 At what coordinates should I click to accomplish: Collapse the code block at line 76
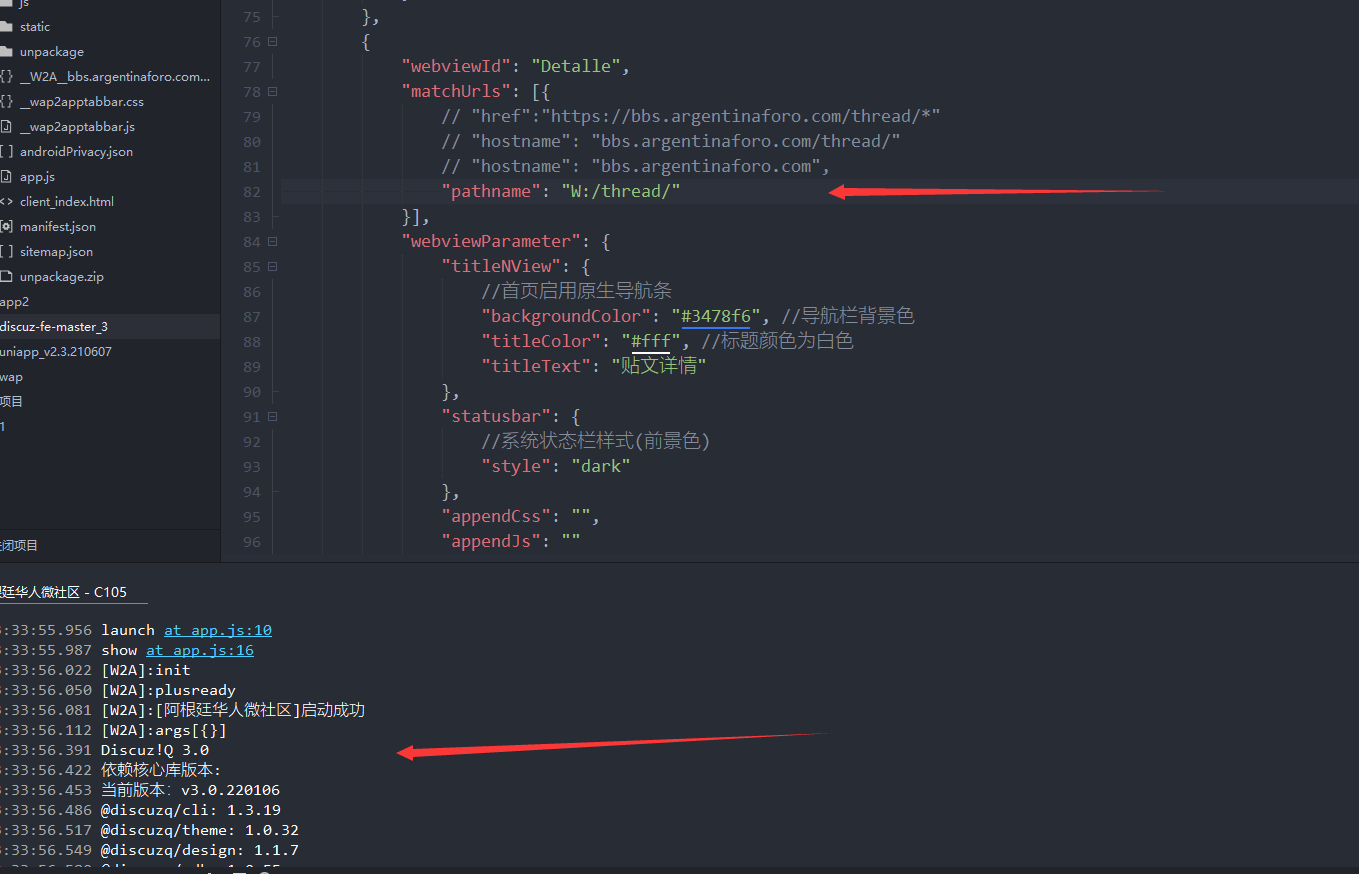272,42
